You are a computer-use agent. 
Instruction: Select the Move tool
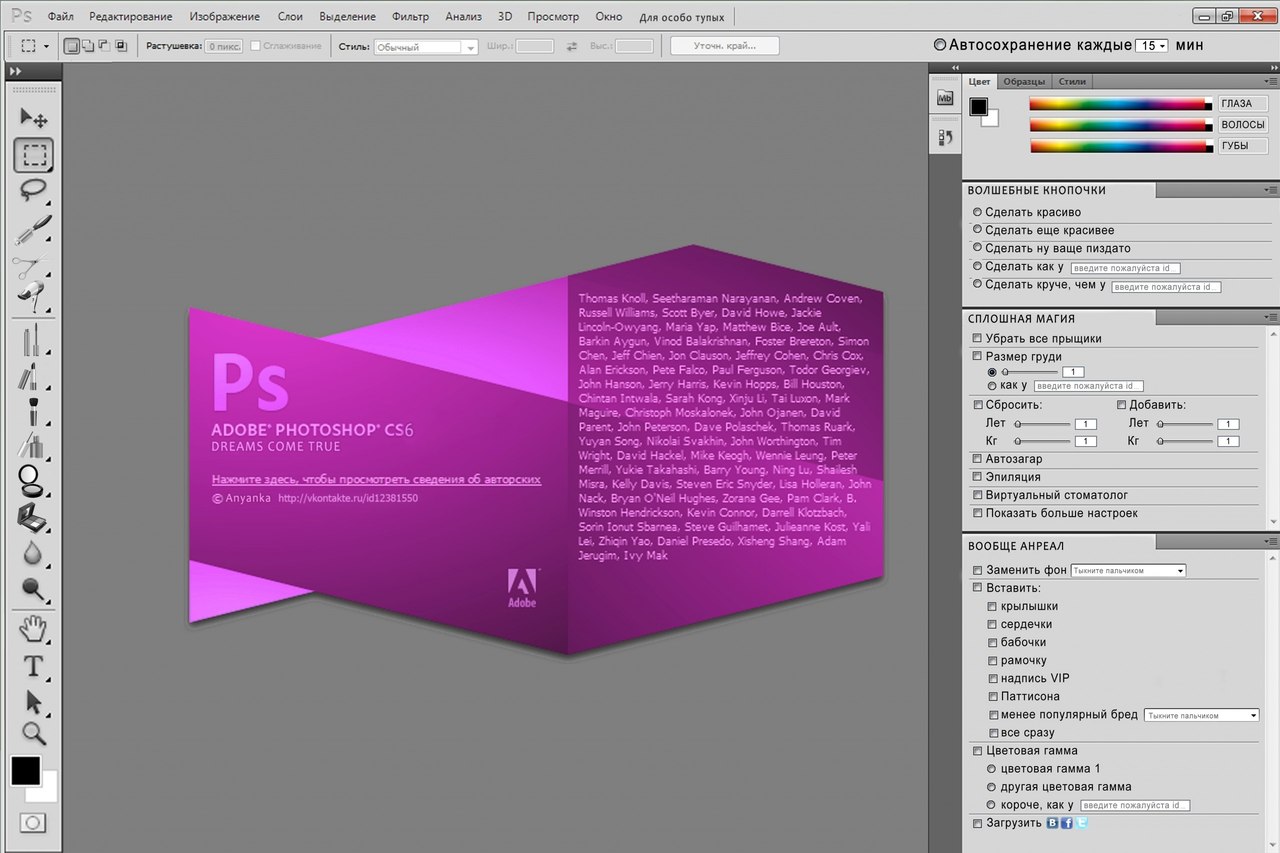[33, 119]
